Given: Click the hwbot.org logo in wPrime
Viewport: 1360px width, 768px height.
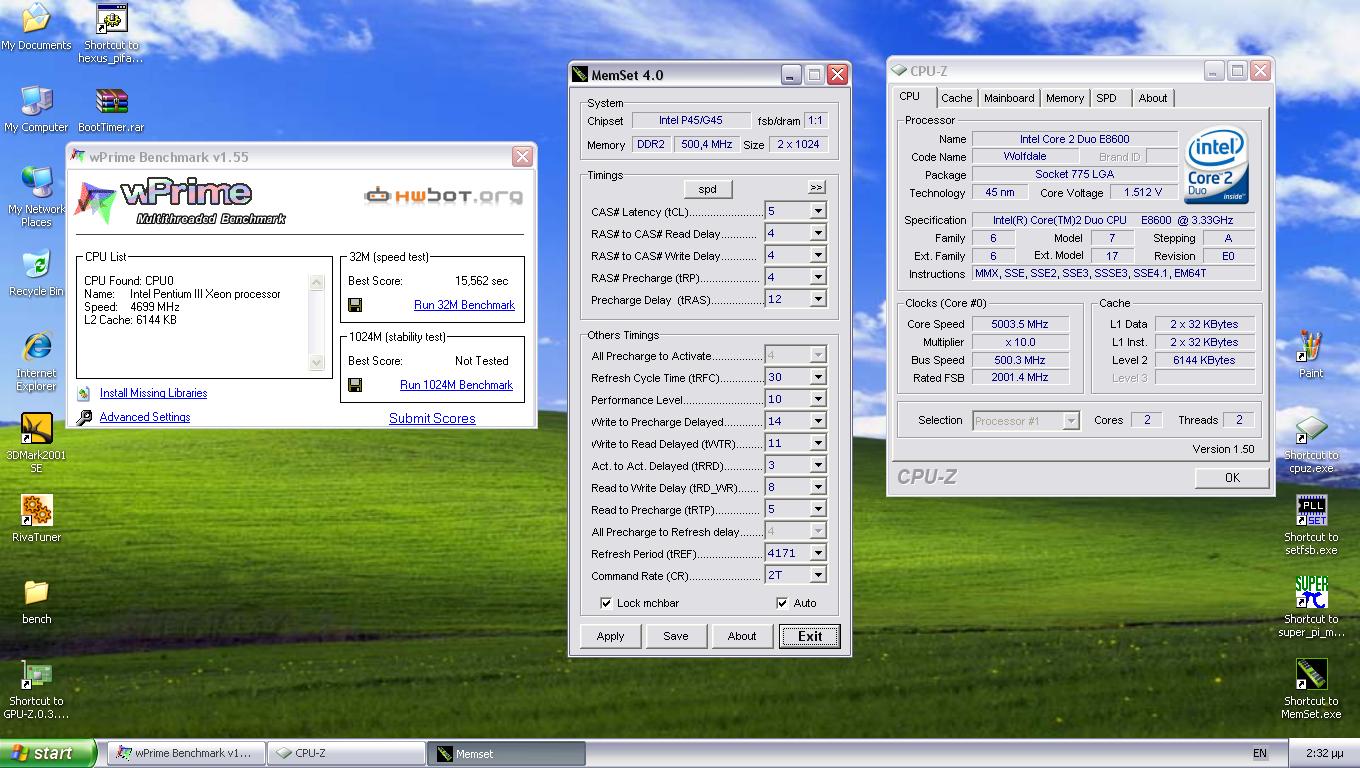Looking at the screenshot, I should click(x=443, y=196).
